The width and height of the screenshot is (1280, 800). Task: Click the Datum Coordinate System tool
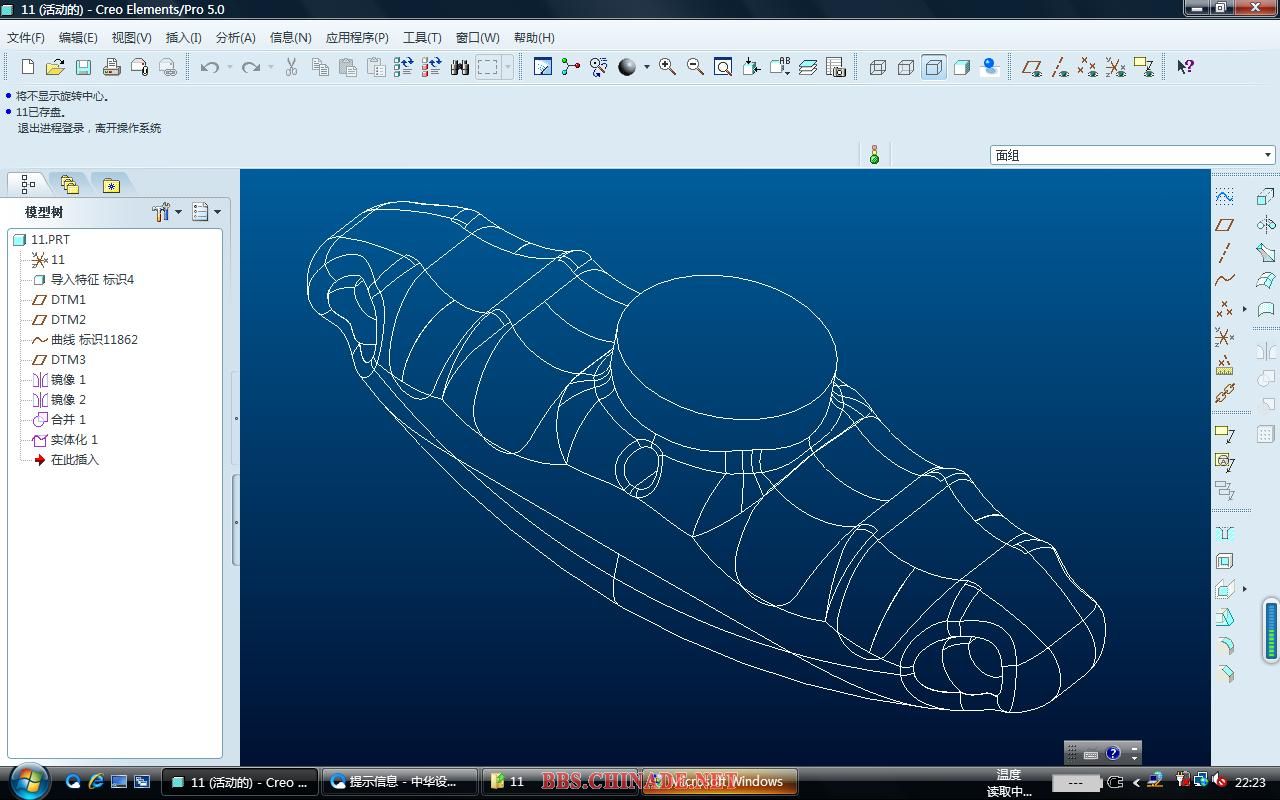[1224, 337]
